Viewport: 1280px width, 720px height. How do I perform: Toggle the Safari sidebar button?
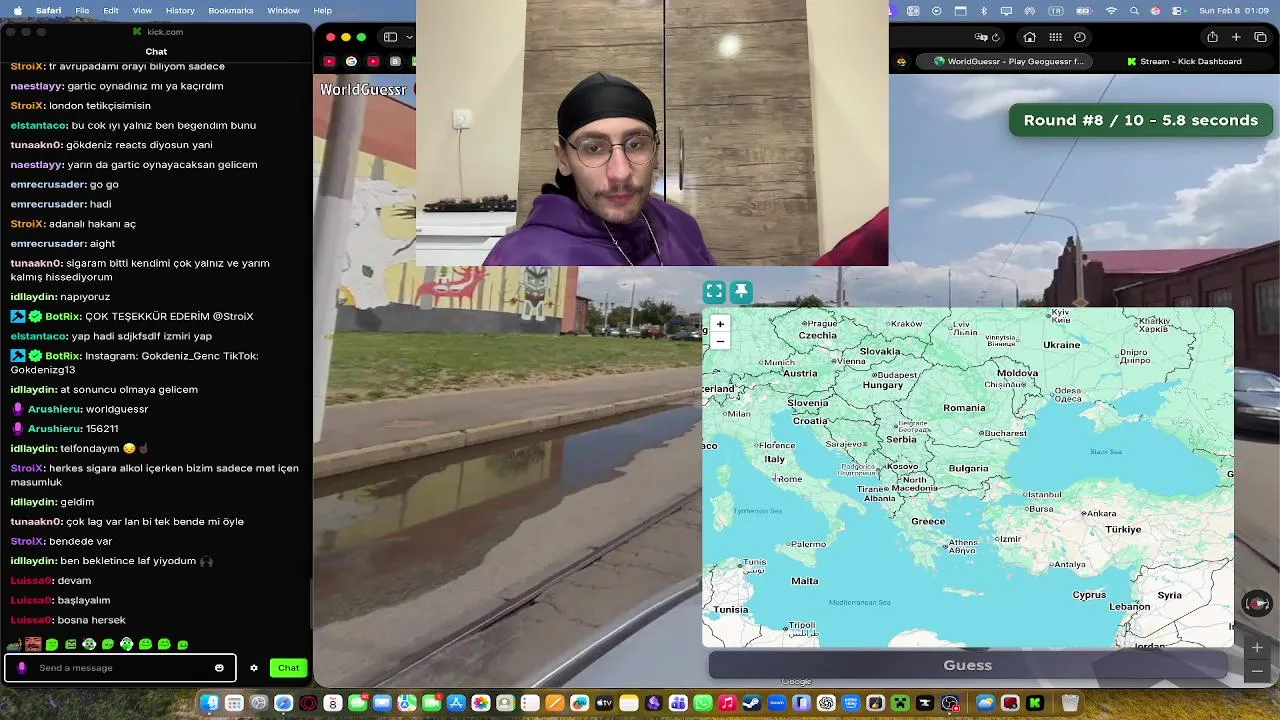point(391,37)
